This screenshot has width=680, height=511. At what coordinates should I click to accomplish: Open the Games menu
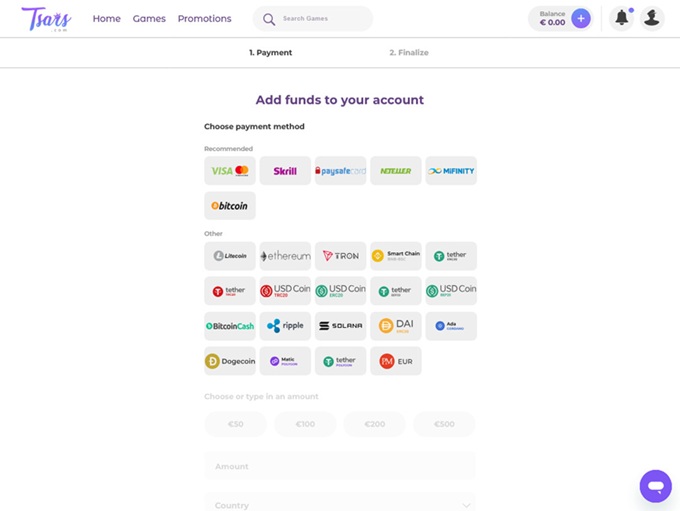pos(149,19)
